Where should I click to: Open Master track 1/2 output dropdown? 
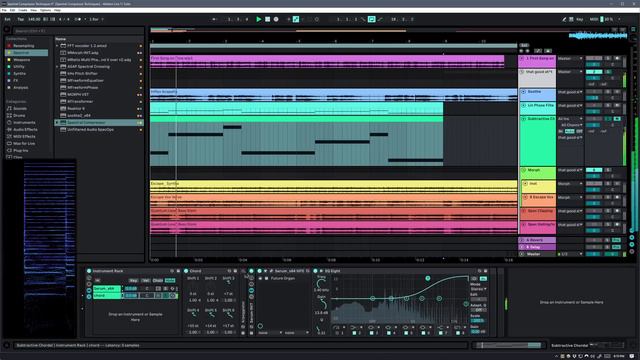coord(570,254)
